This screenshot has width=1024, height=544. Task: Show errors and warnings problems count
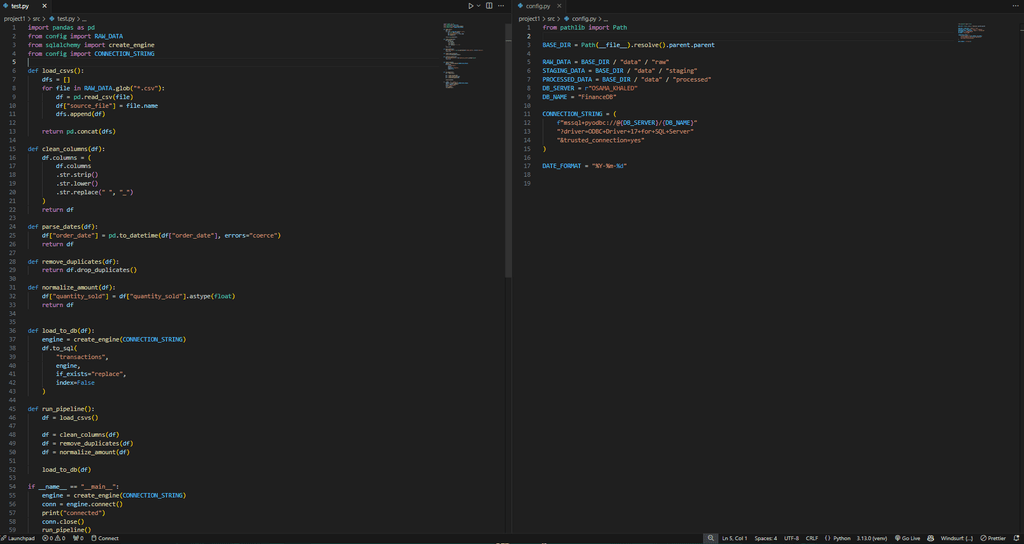click(x=54, y=538)
